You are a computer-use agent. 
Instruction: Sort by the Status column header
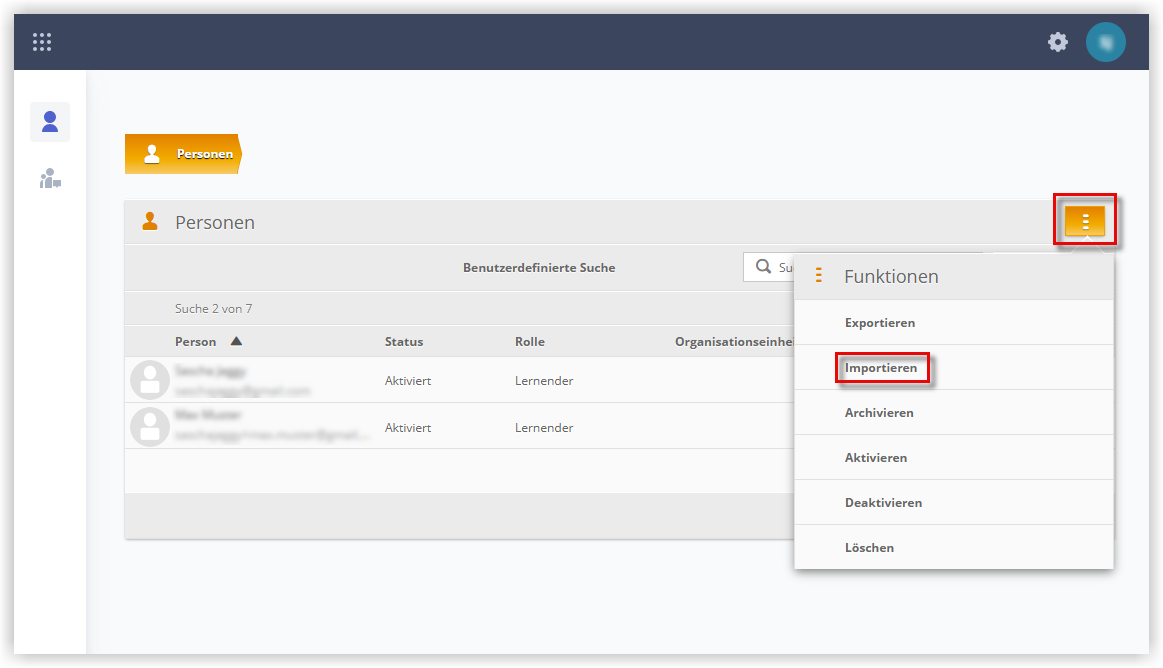(403, 342)
